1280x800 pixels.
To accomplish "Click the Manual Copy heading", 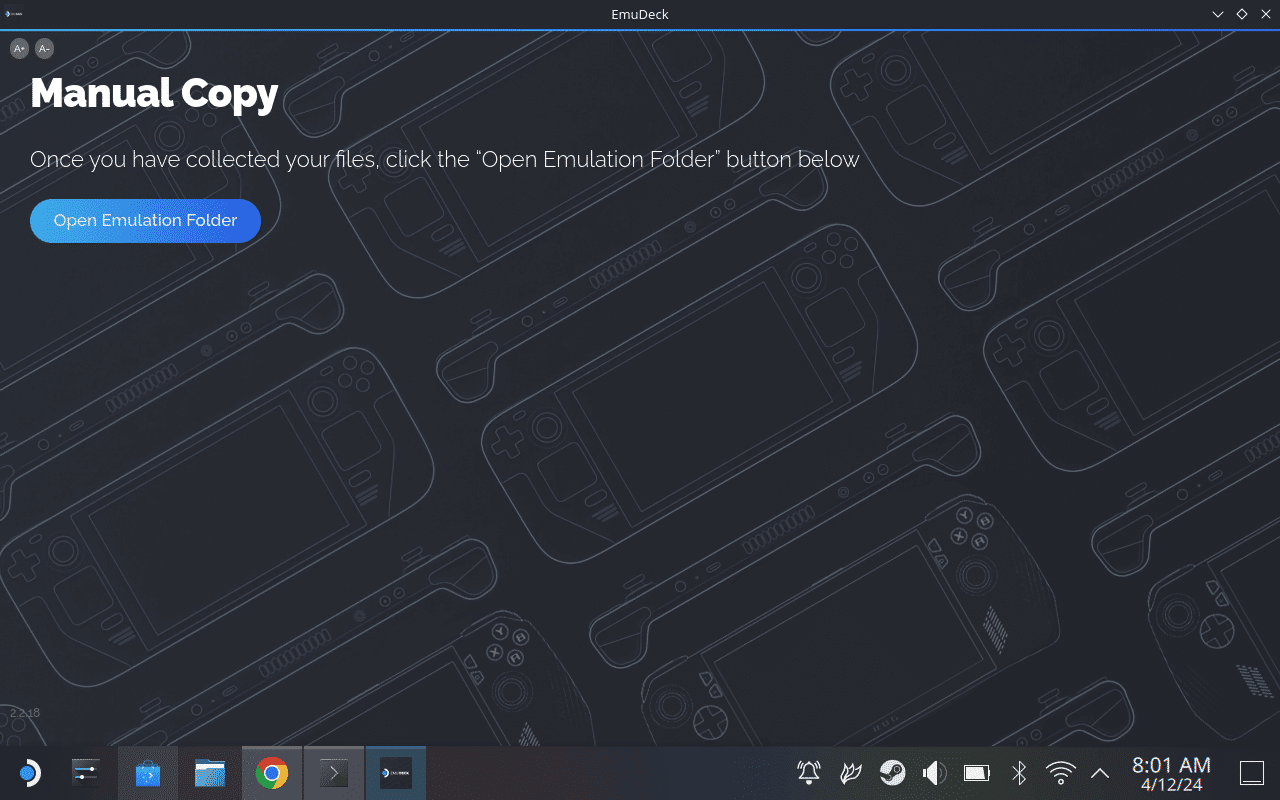I will (x=154, y=94).
